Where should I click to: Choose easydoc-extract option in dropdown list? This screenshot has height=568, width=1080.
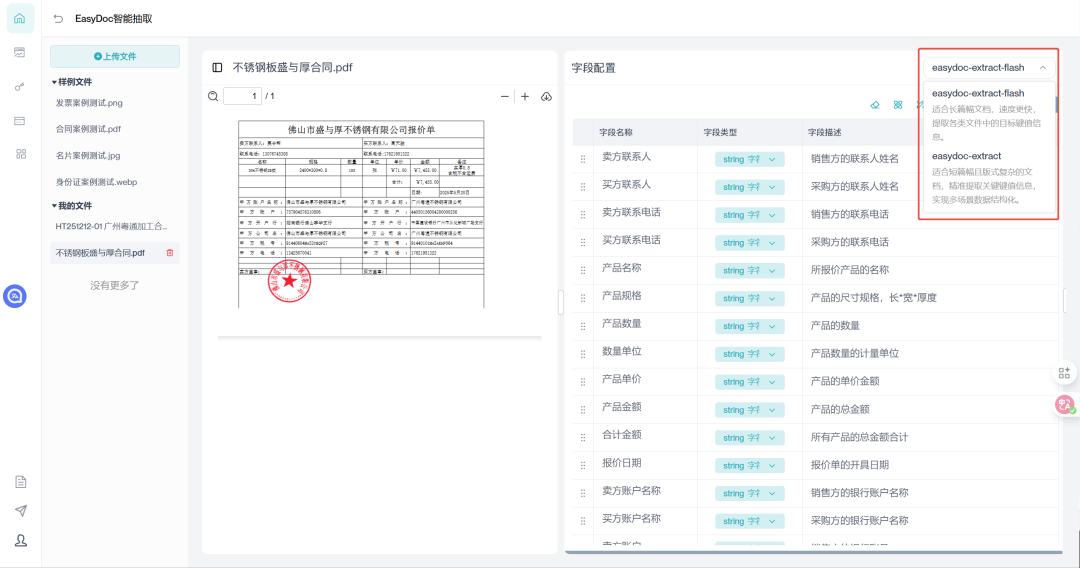pos(987,178)
